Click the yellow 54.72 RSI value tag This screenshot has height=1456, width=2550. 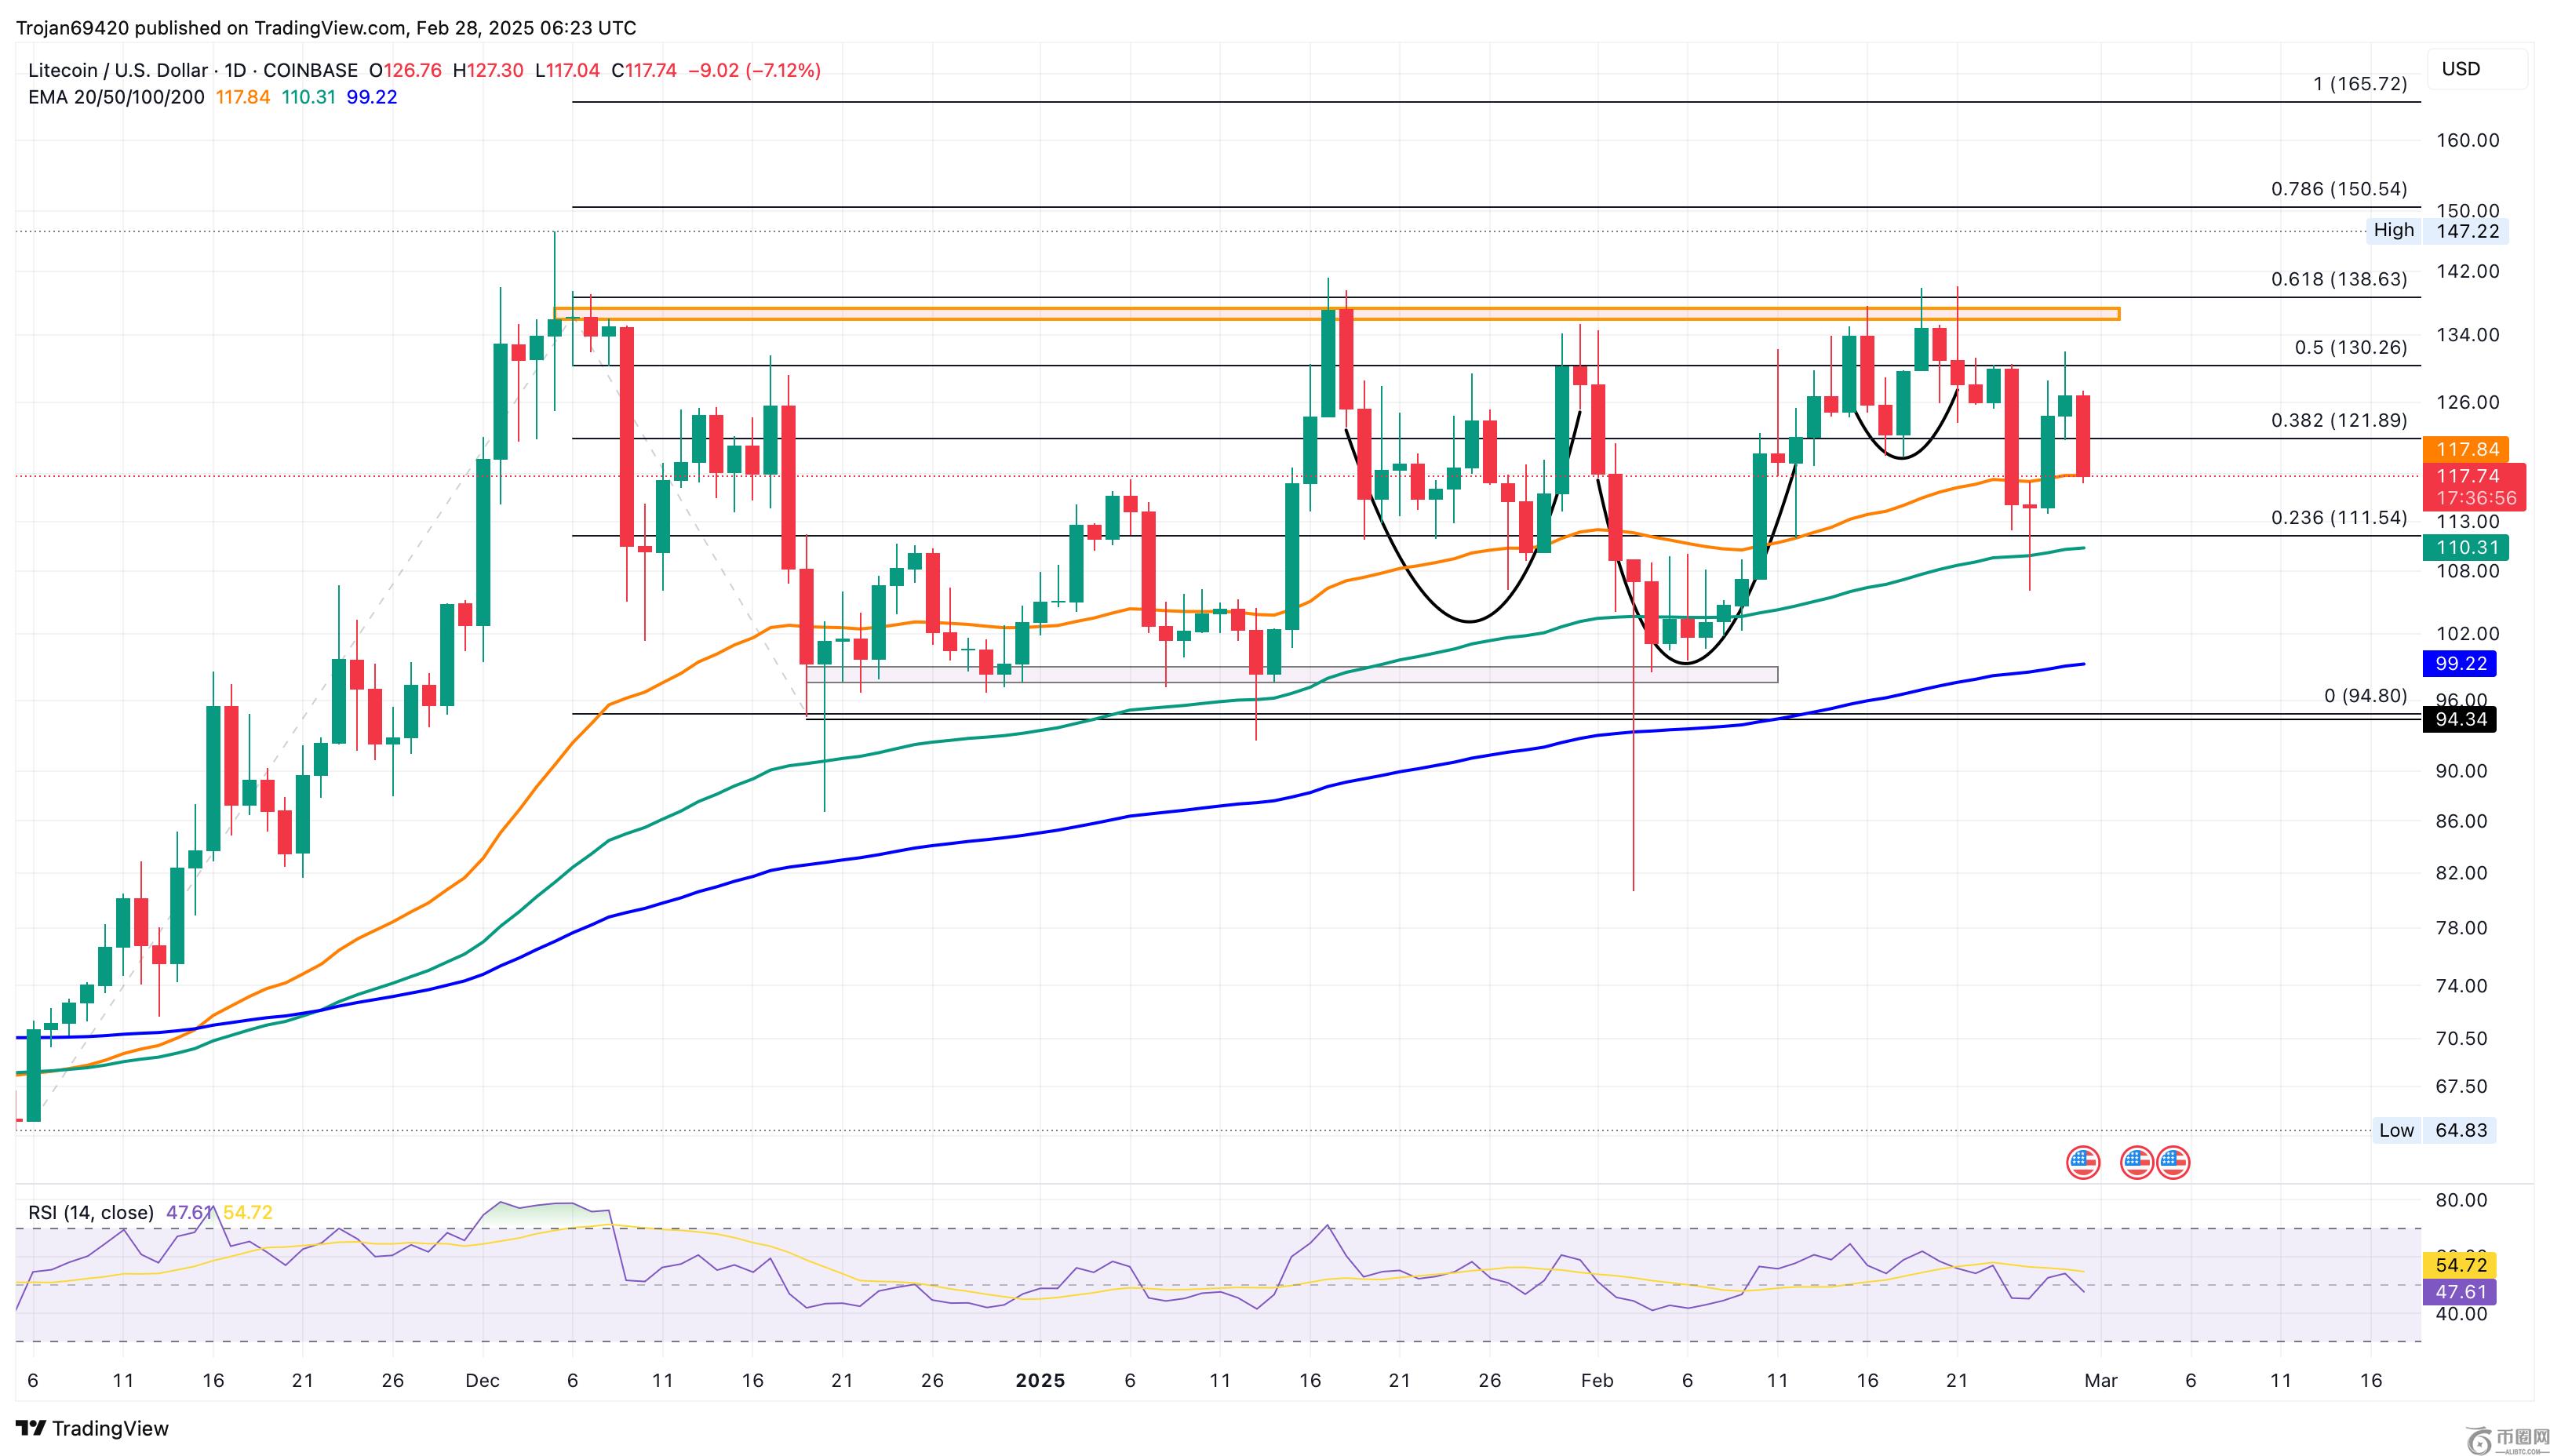[2460, 1265]
